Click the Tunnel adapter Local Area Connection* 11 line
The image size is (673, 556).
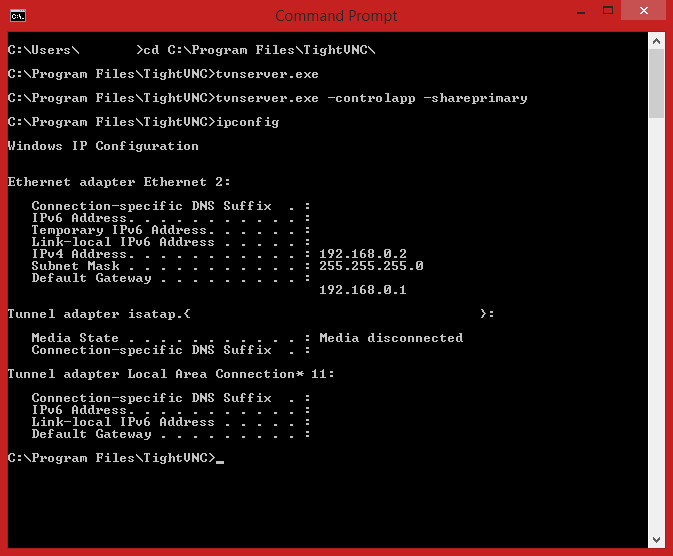pos(171,374)
